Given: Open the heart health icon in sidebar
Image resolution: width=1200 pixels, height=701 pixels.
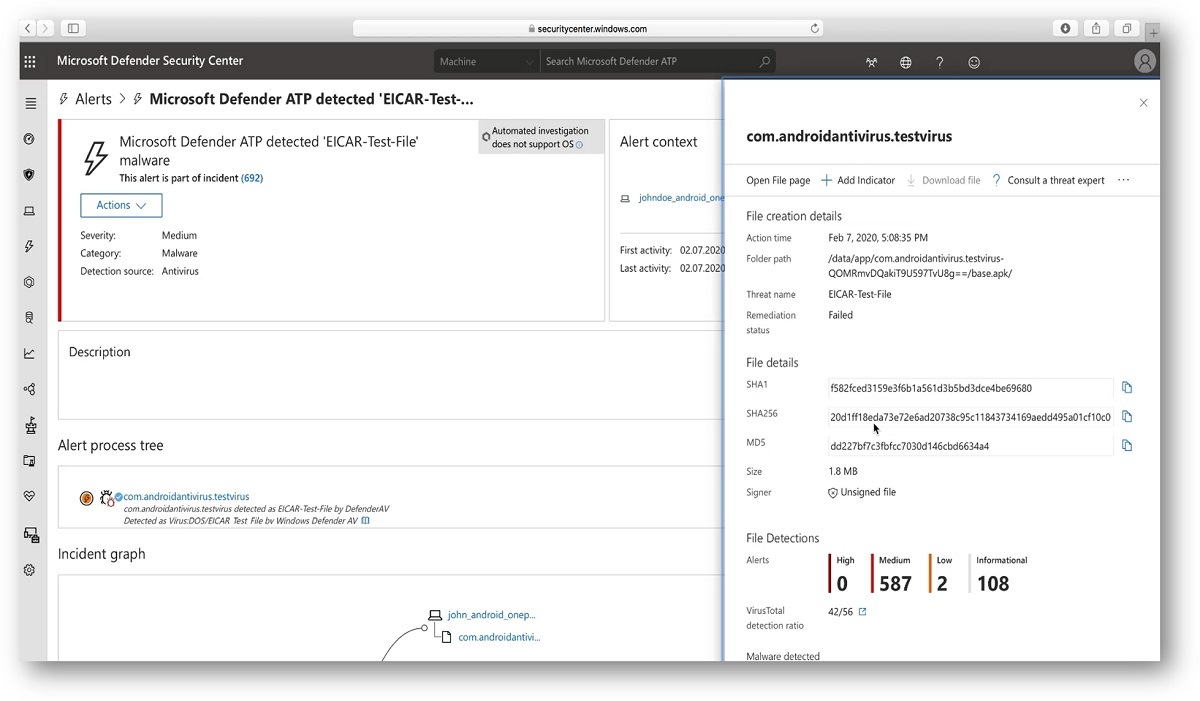Looking at the screenshot, I should point(29,496).
